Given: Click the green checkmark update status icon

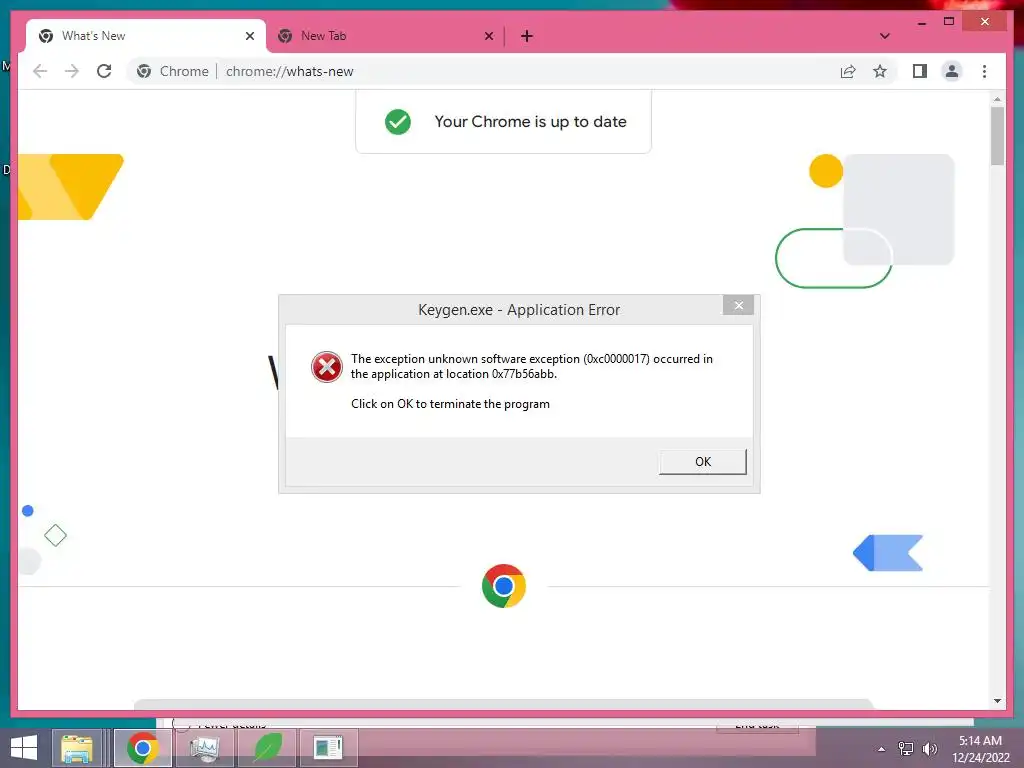Looking at the screenshot, I should 398,121.
